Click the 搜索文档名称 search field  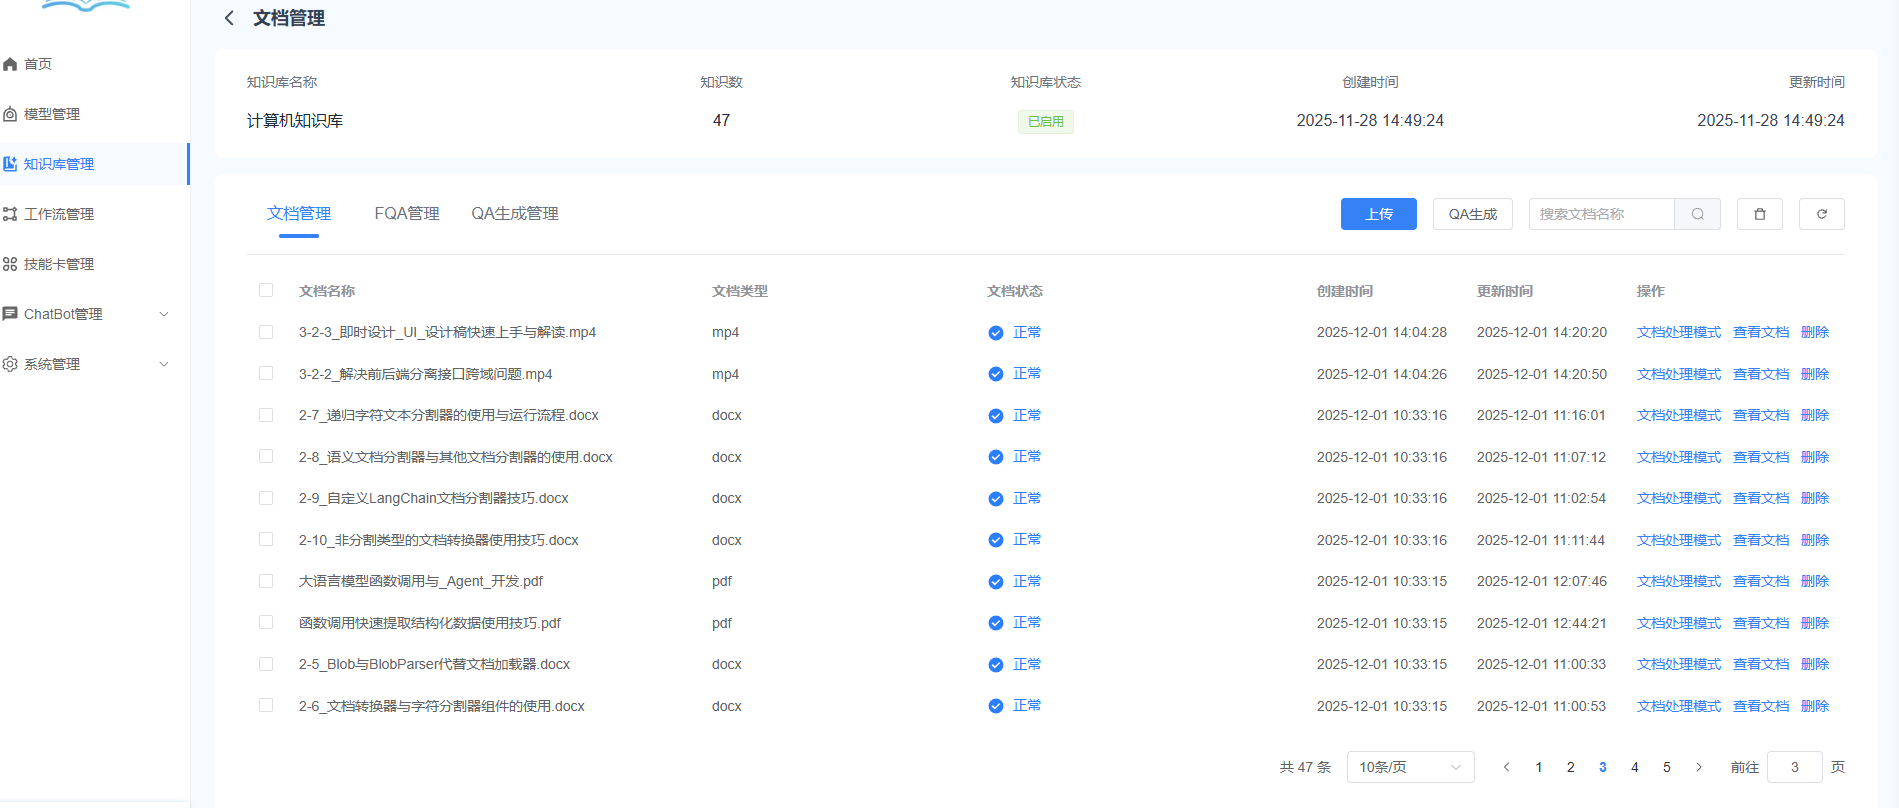[x=1600, y=214]
